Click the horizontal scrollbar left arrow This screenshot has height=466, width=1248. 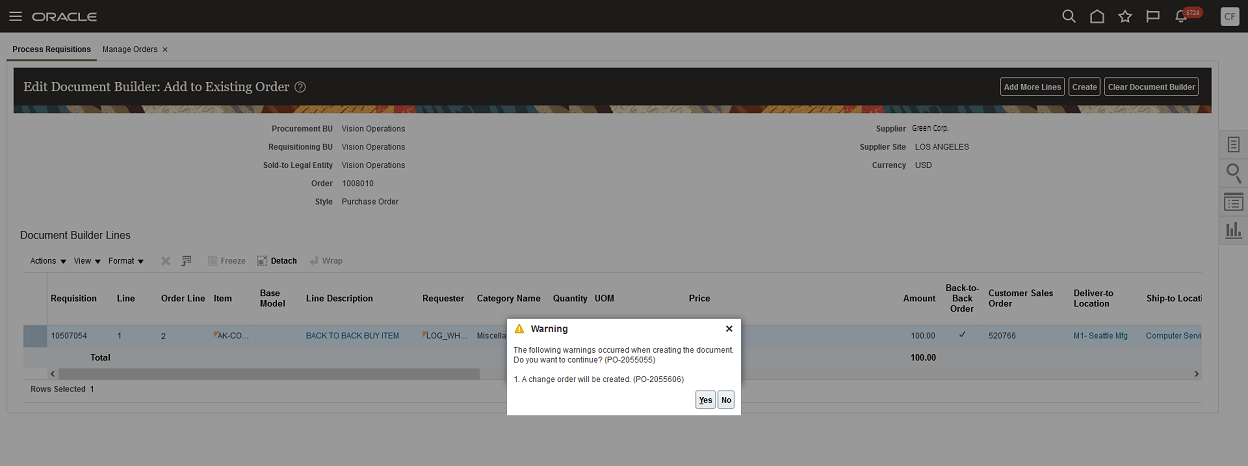[x=52, y=374]
